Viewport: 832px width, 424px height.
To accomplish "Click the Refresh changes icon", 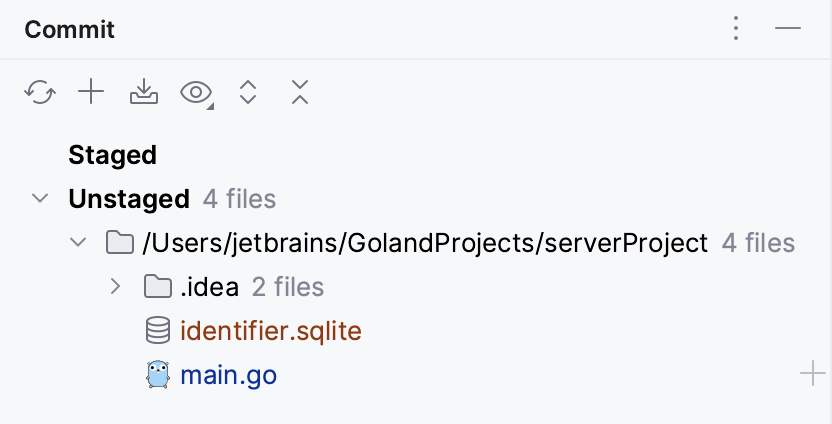I will click(x=39, y=93).
